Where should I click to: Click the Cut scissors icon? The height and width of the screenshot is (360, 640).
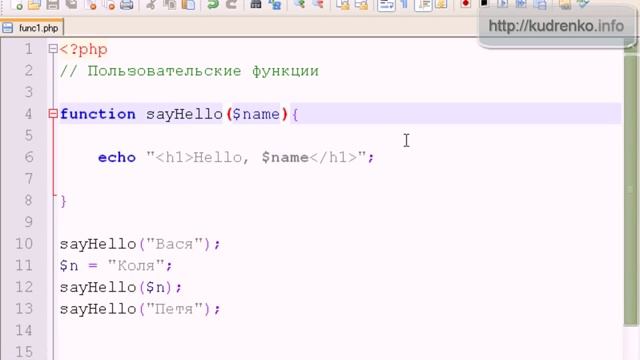click(151, 4)
